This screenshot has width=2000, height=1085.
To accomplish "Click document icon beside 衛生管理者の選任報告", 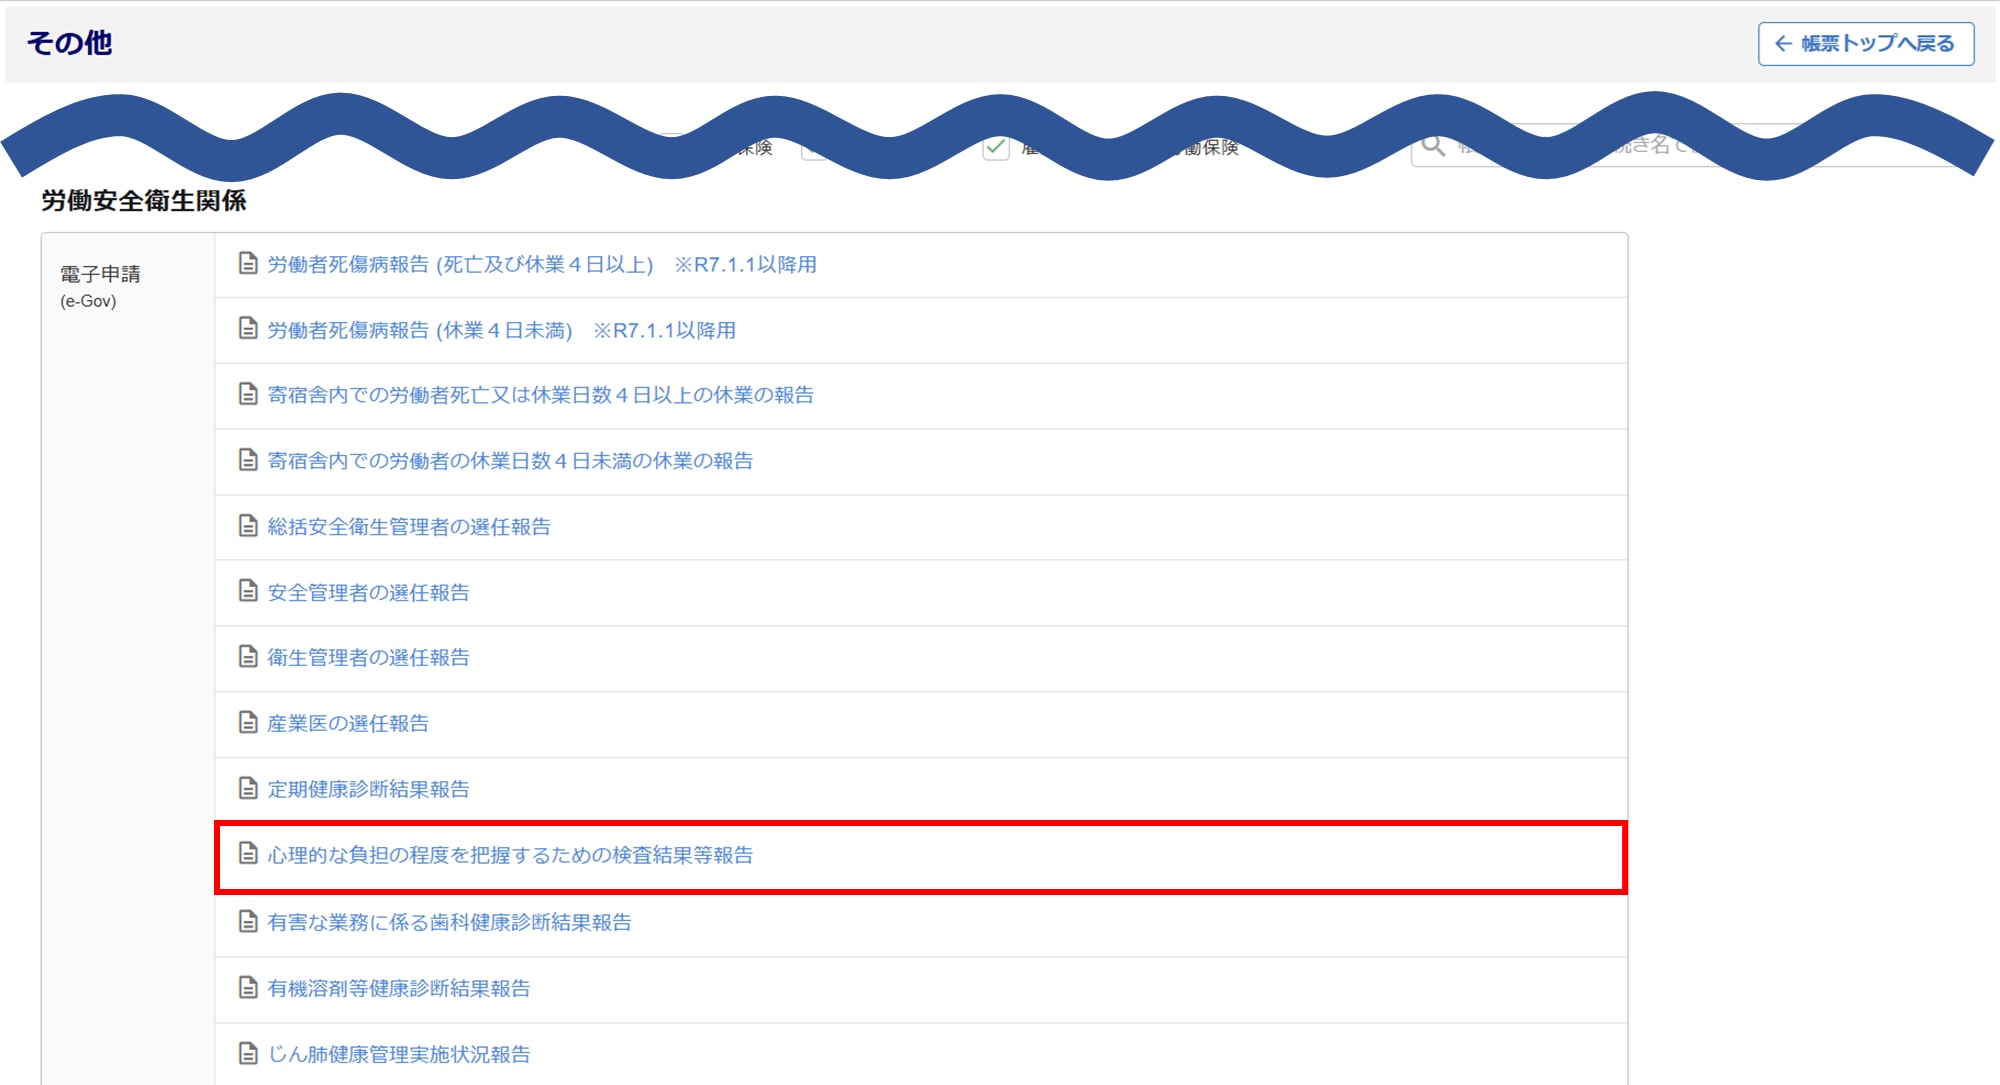I will coord(248,657).
